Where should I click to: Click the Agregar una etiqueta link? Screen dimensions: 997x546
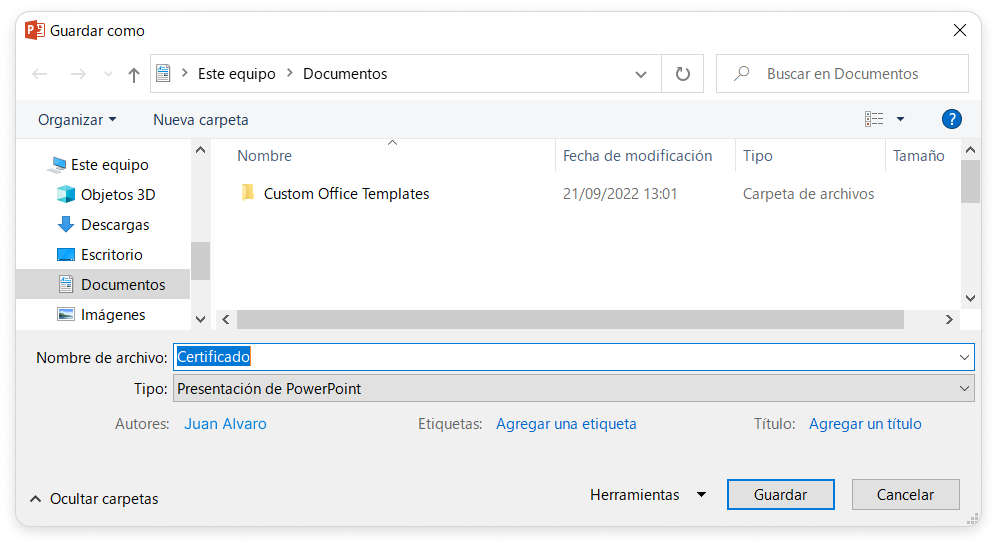[566, 424]
